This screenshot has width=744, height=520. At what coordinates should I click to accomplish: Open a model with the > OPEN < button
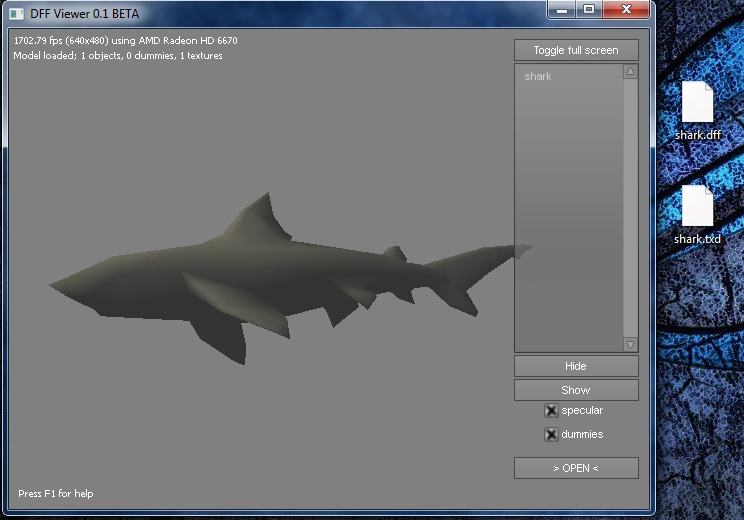click(576, 468)
